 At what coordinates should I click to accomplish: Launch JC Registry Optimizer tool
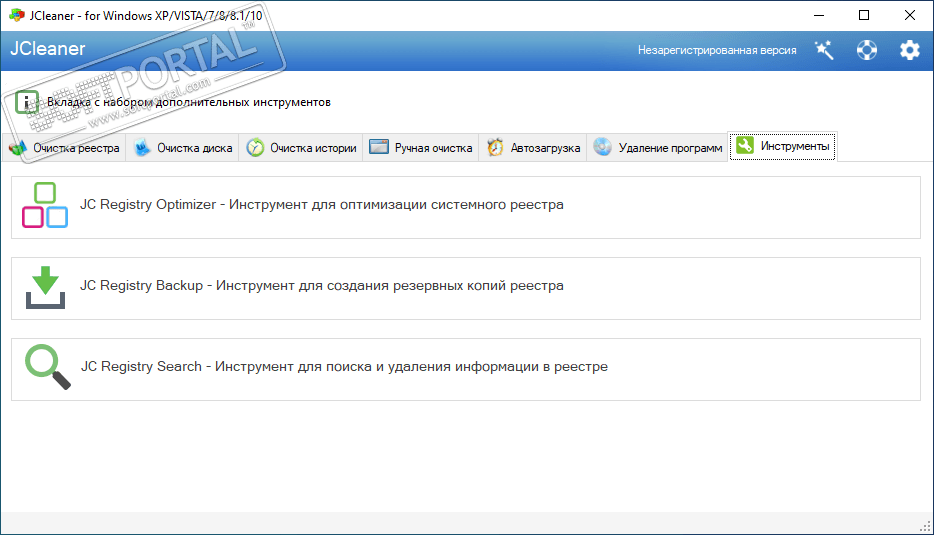[466, 207]
